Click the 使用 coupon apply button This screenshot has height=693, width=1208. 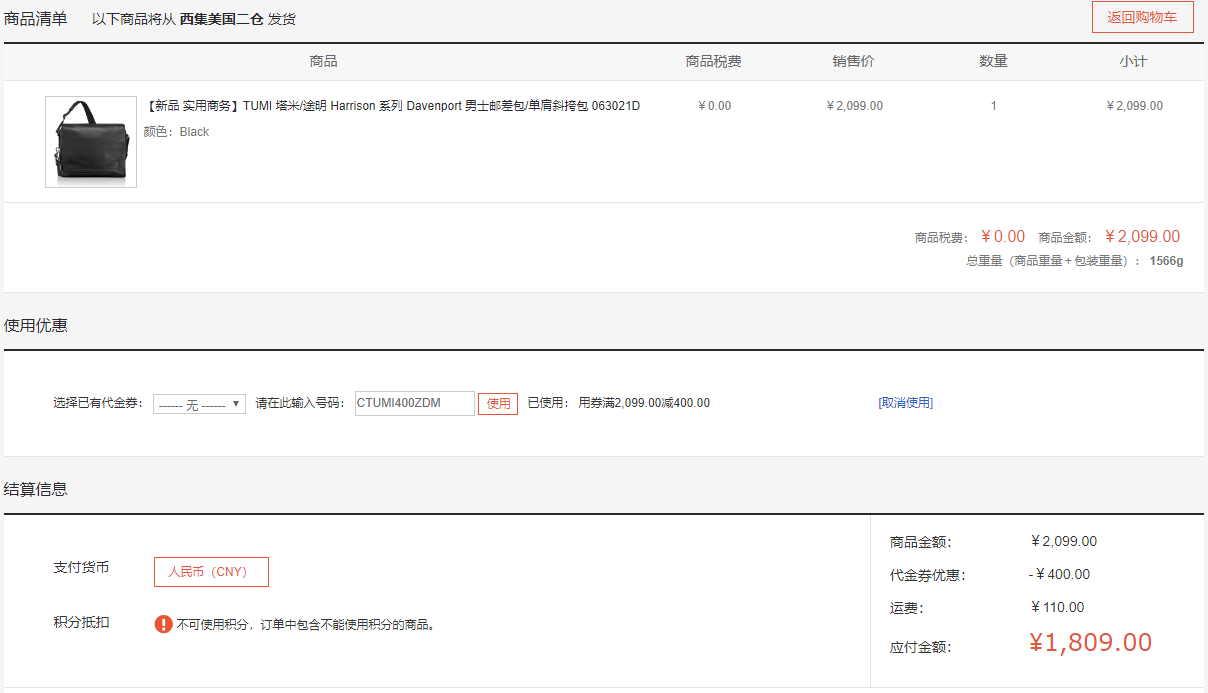[498, 404]
